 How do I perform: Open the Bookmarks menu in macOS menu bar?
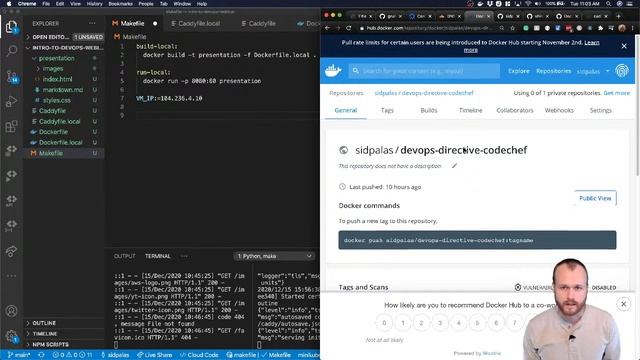(120, 4)
